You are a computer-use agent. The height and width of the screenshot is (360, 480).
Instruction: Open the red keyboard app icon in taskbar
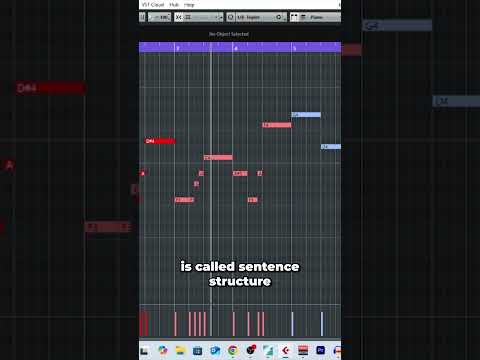(x=303, y=350)
